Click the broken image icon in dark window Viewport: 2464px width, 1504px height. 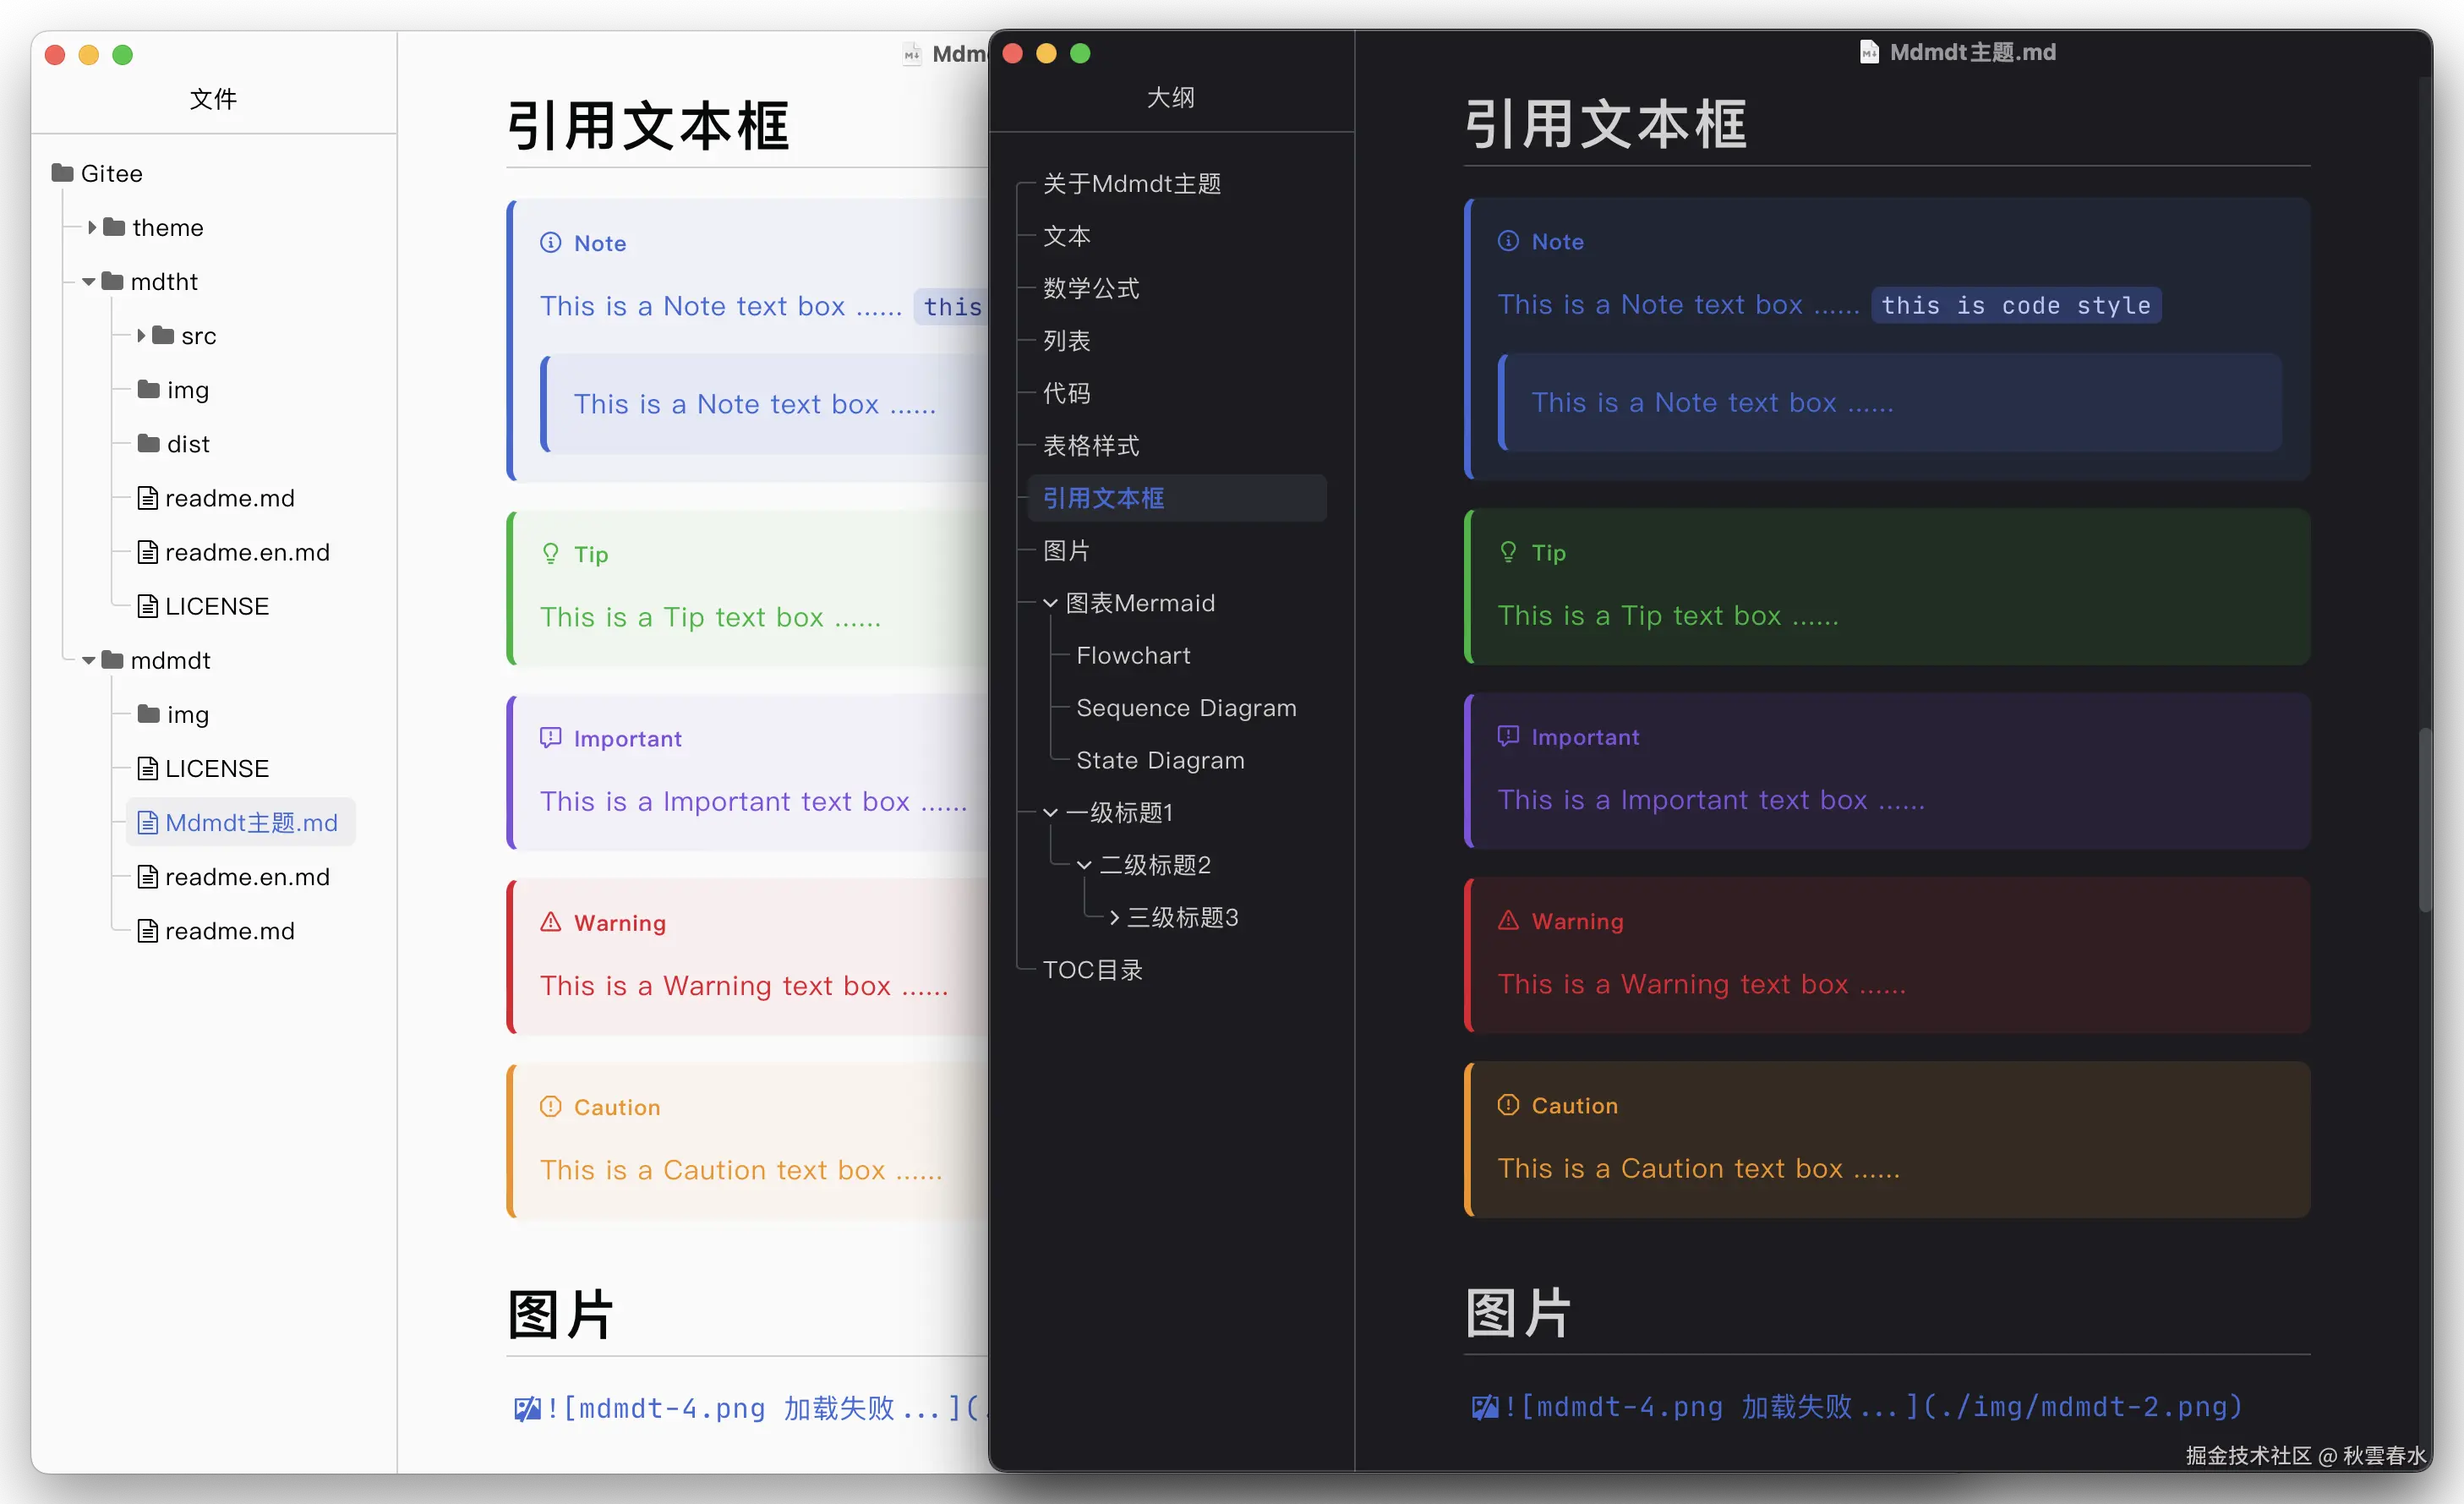pyautogui.click(x=1484, y=1407)
